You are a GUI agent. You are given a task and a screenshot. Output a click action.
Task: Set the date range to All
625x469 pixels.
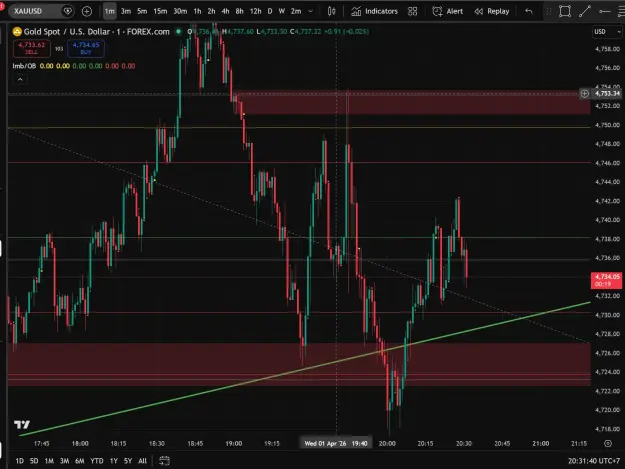142,461
